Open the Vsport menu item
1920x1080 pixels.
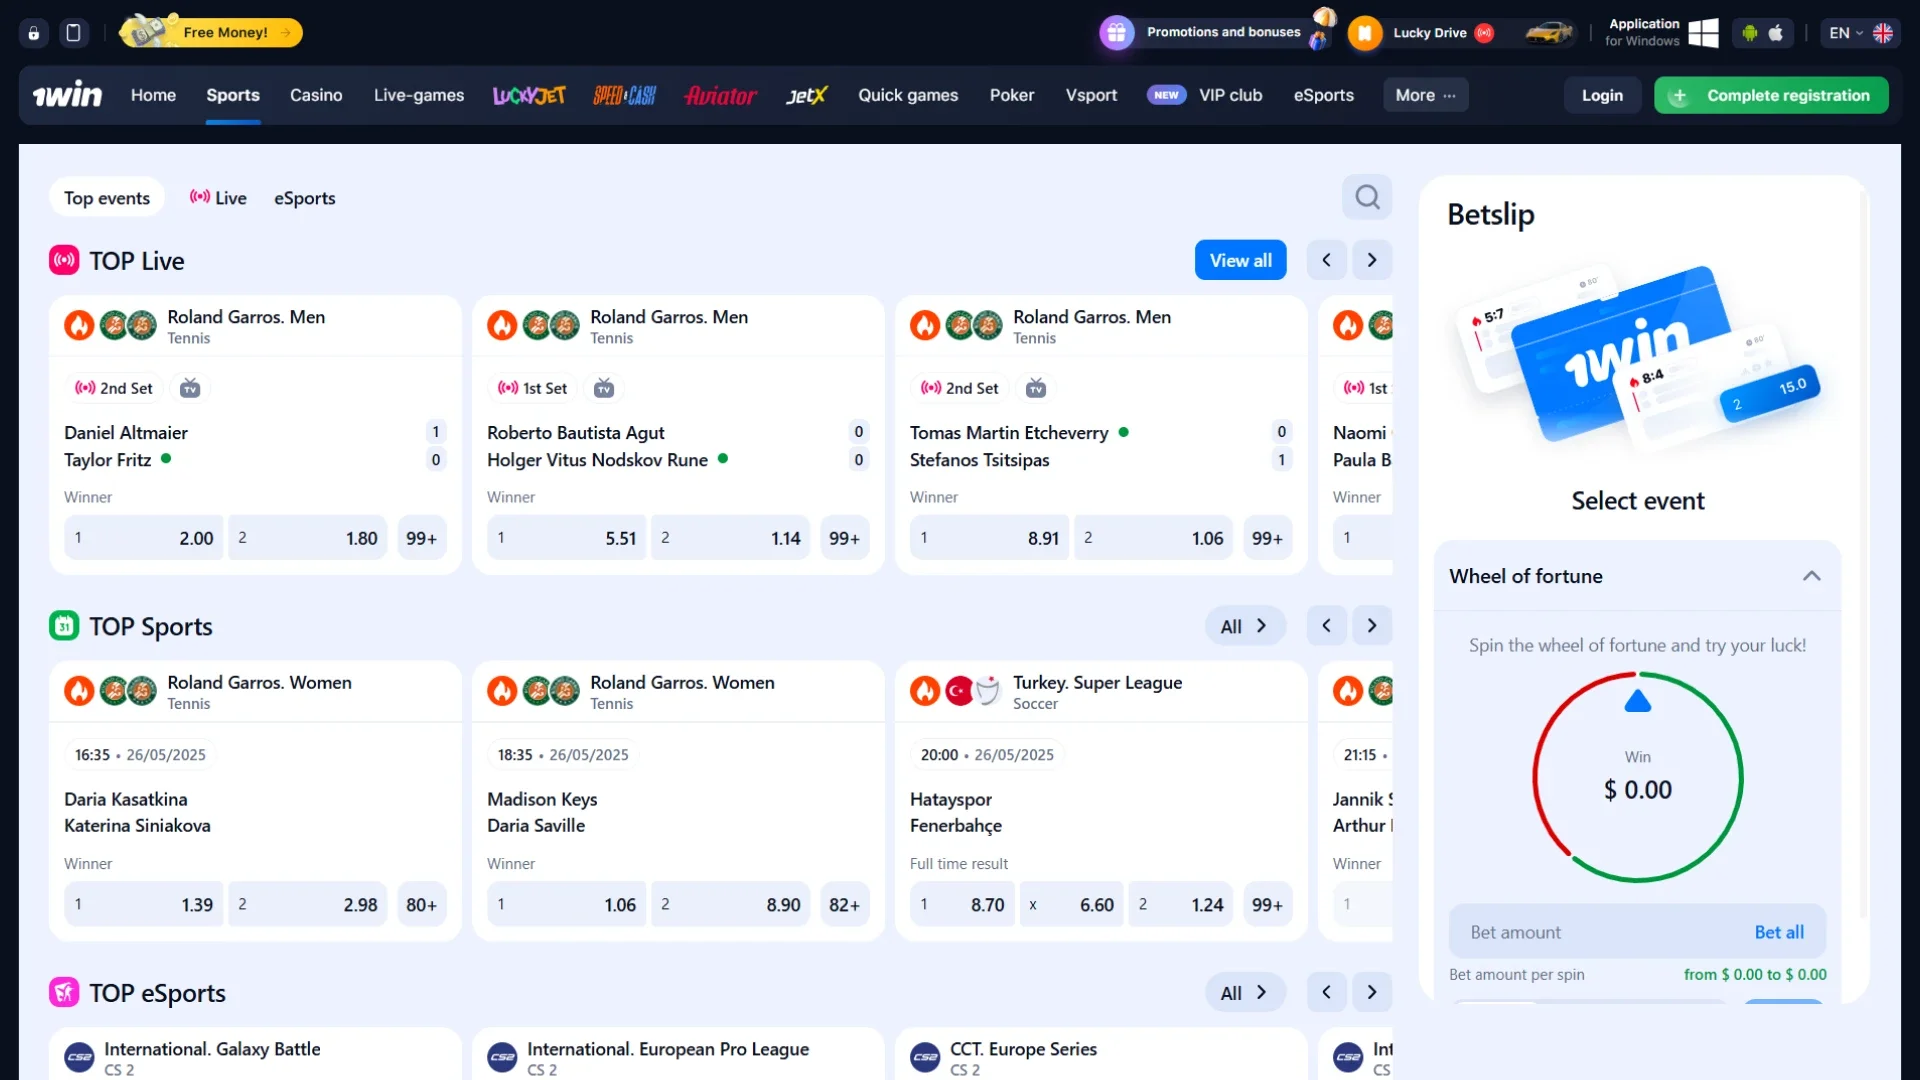(x=1091, y=95)
